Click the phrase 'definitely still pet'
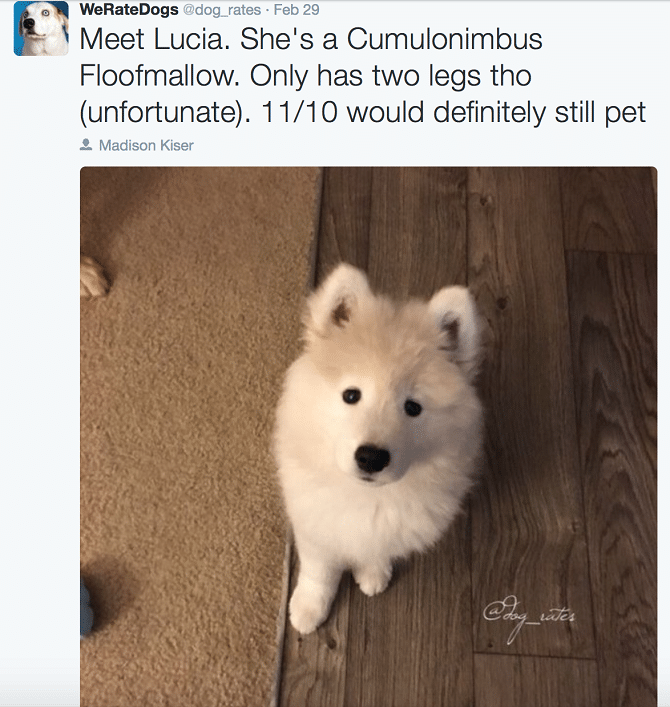 539,112
